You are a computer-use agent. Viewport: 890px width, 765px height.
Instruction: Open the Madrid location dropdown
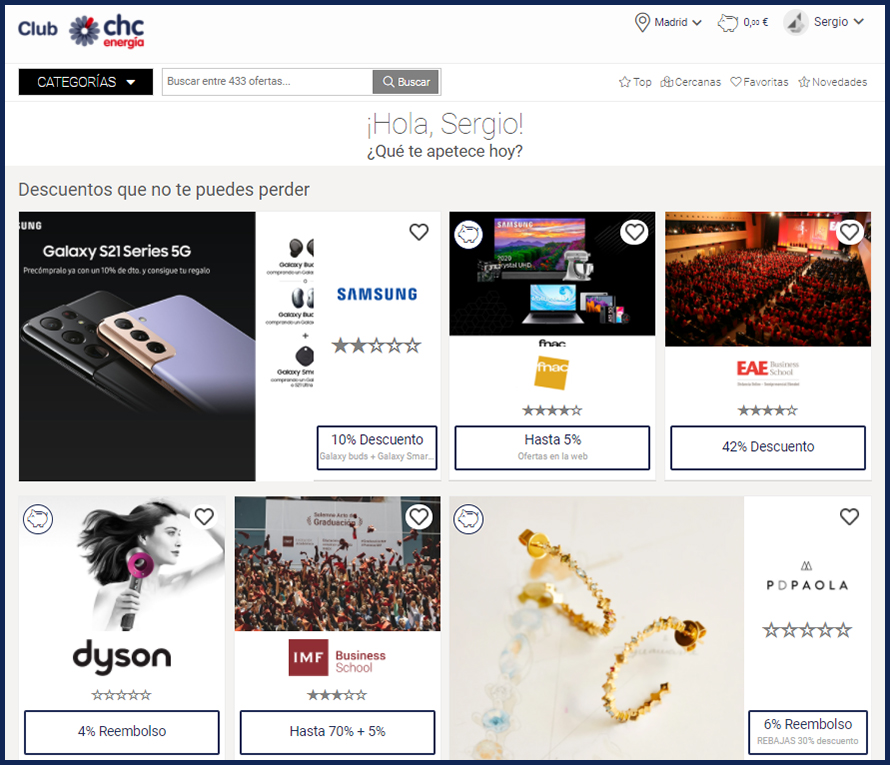[x=678, y=22]
